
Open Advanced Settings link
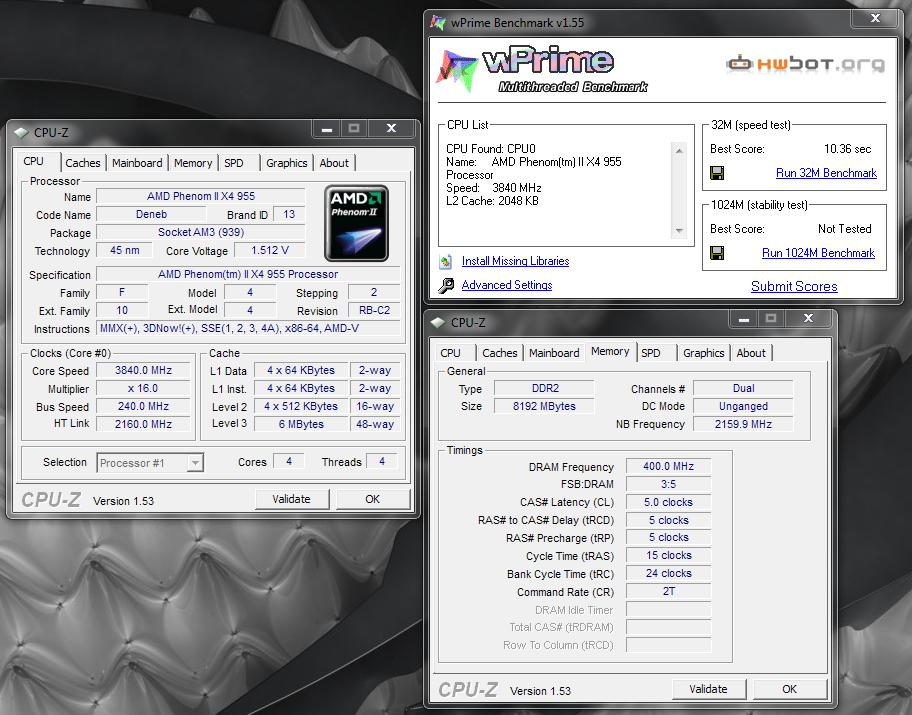(507, 285)
